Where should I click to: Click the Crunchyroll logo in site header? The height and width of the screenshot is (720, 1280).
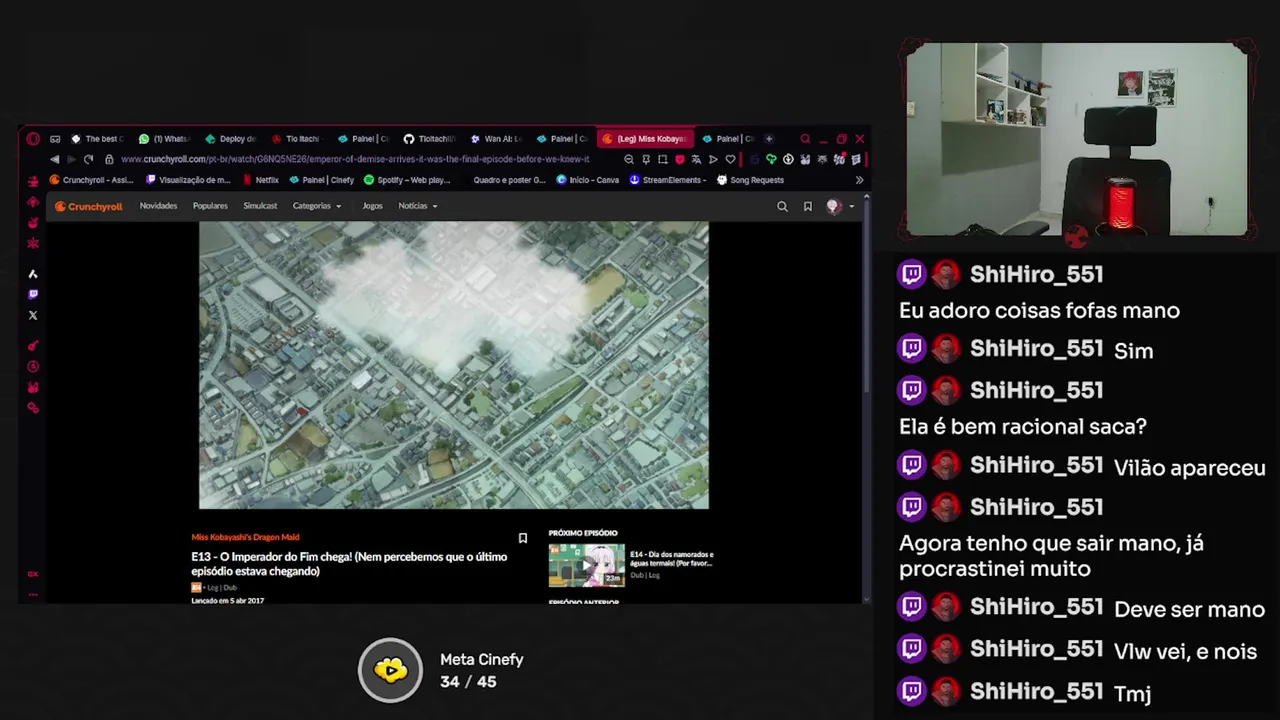point(88,206)
